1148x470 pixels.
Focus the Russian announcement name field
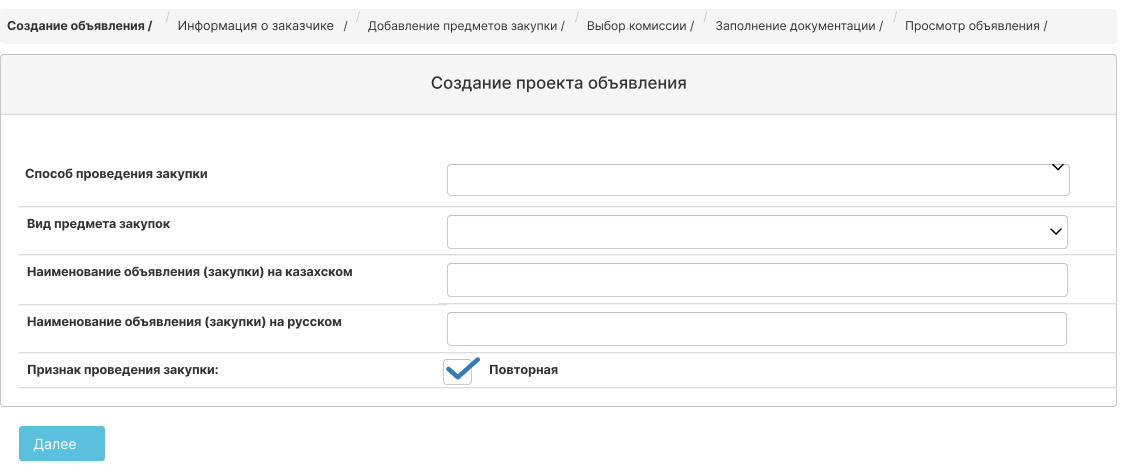coord(757,329)
